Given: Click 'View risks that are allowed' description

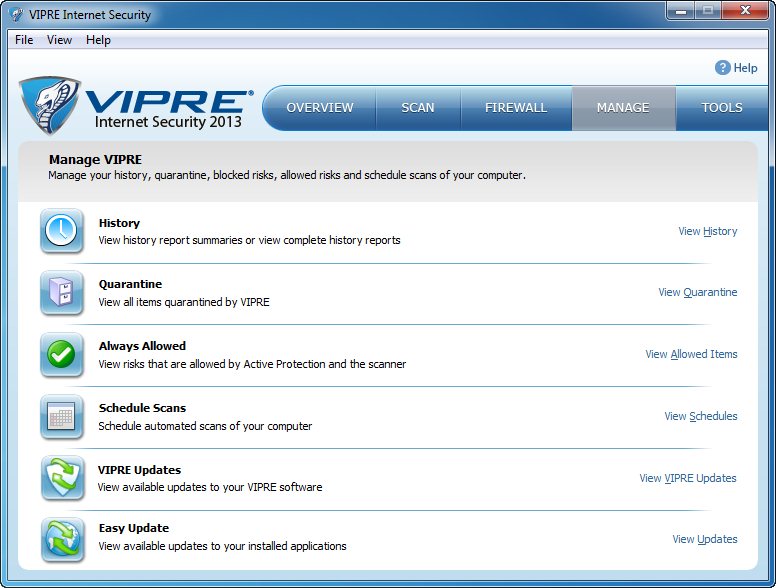Looking at the screenshot, I should pos(252,364).
